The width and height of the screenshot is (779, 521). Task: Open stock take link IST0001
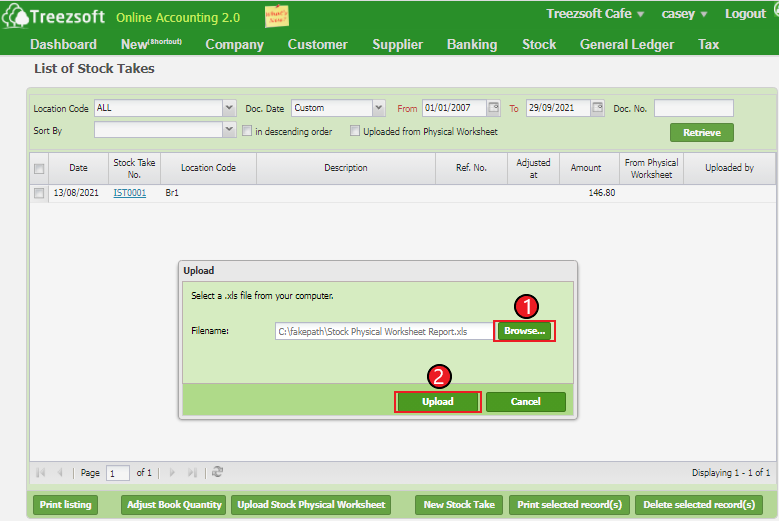pos(129,193)
